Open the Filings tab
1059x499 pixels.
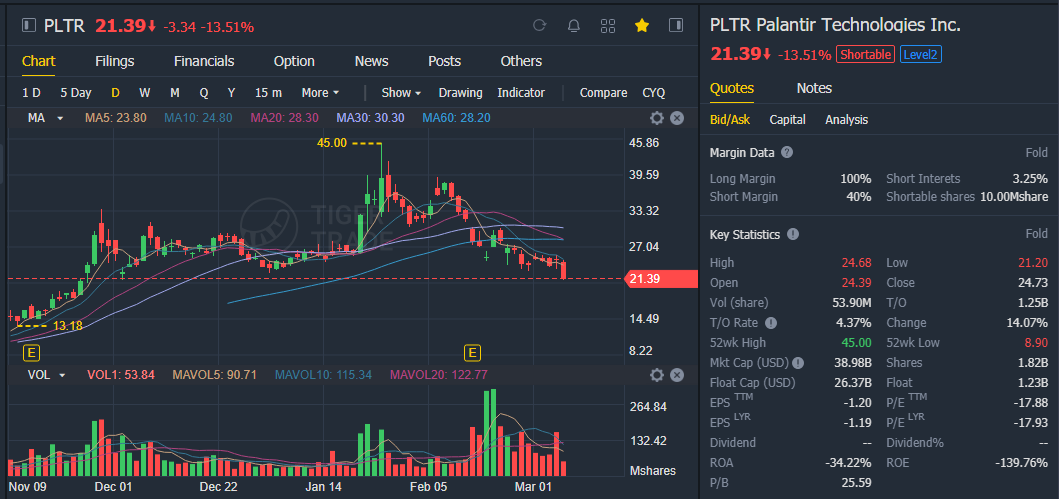point(115,61)
